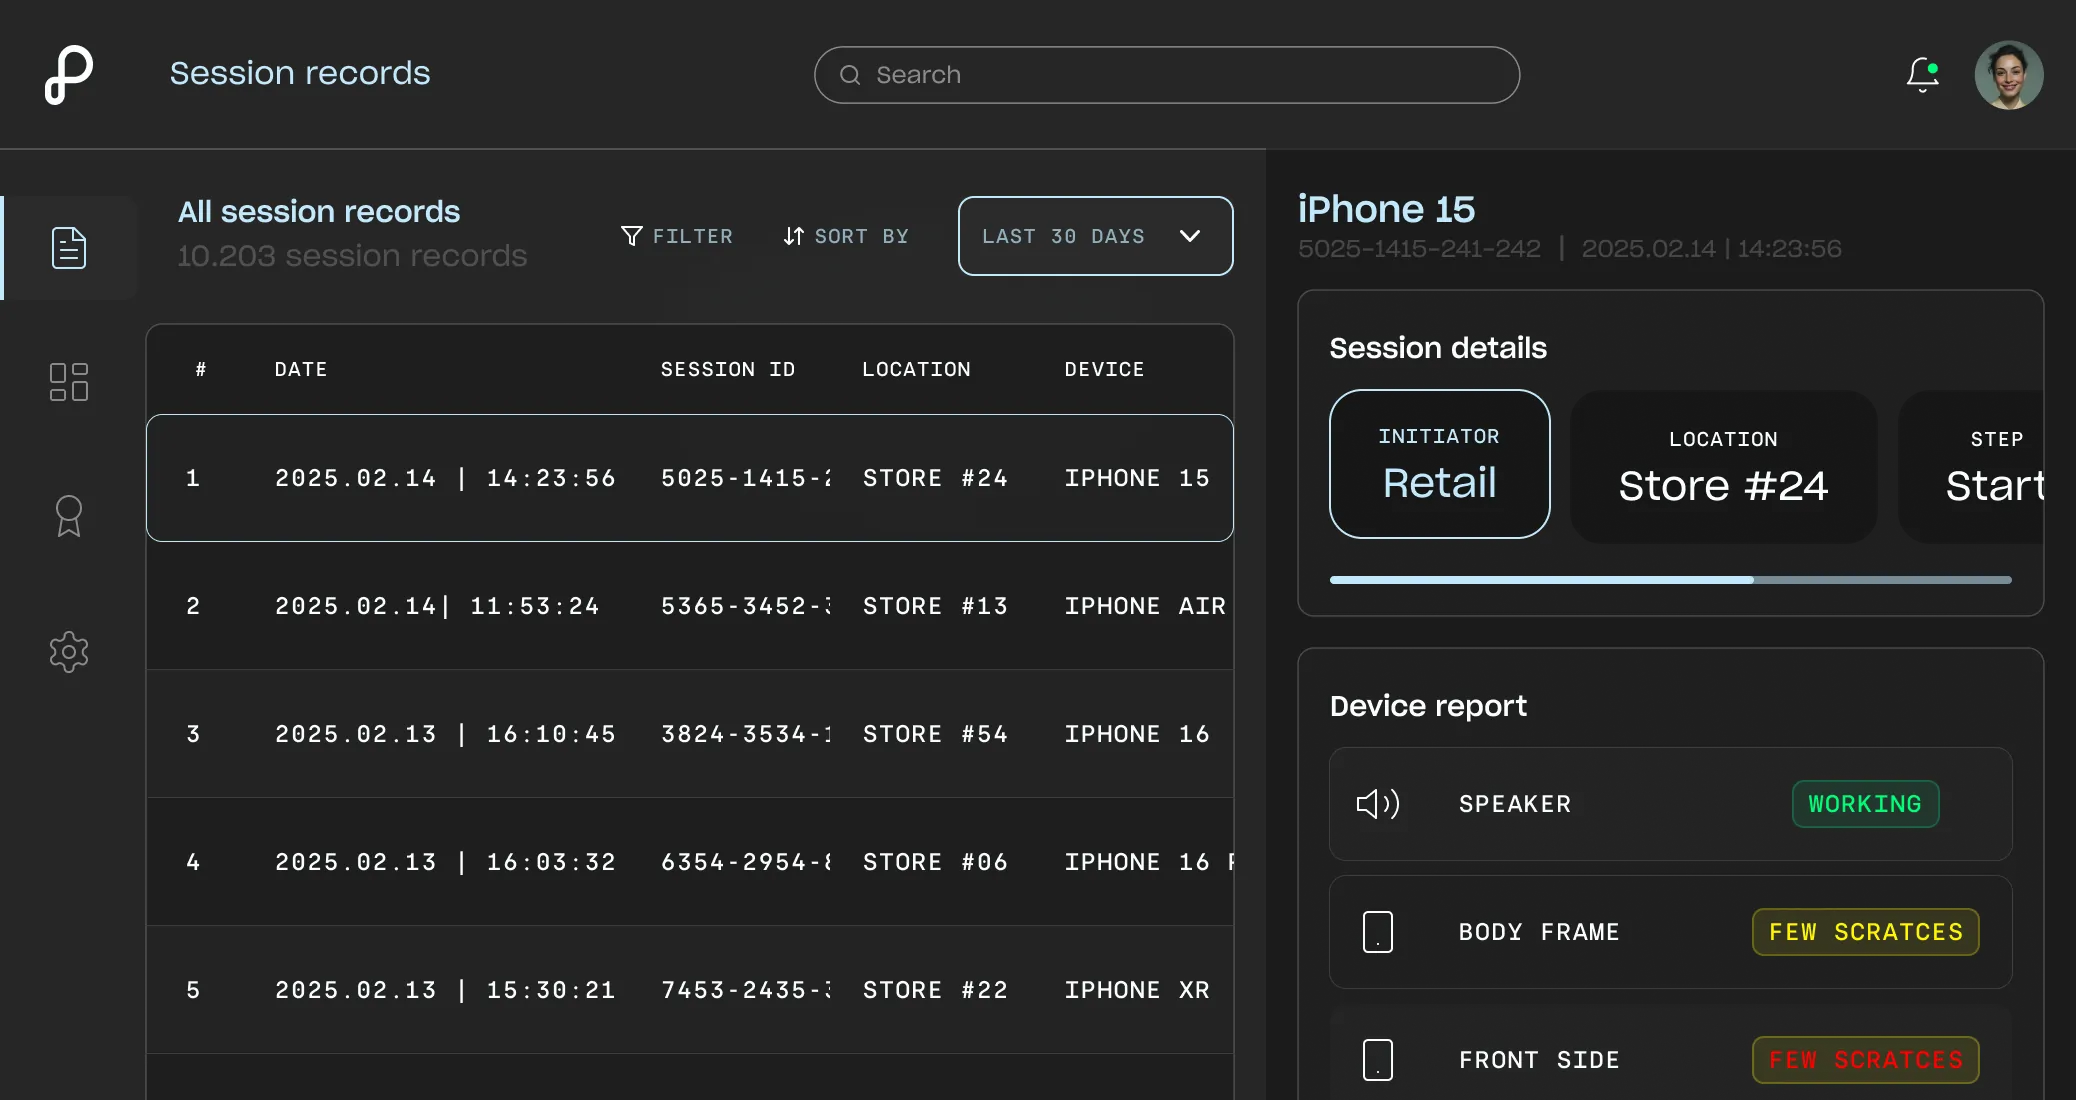Select the INITIATOR Retail card
2076x1100 pixels.
[1439, 464]
